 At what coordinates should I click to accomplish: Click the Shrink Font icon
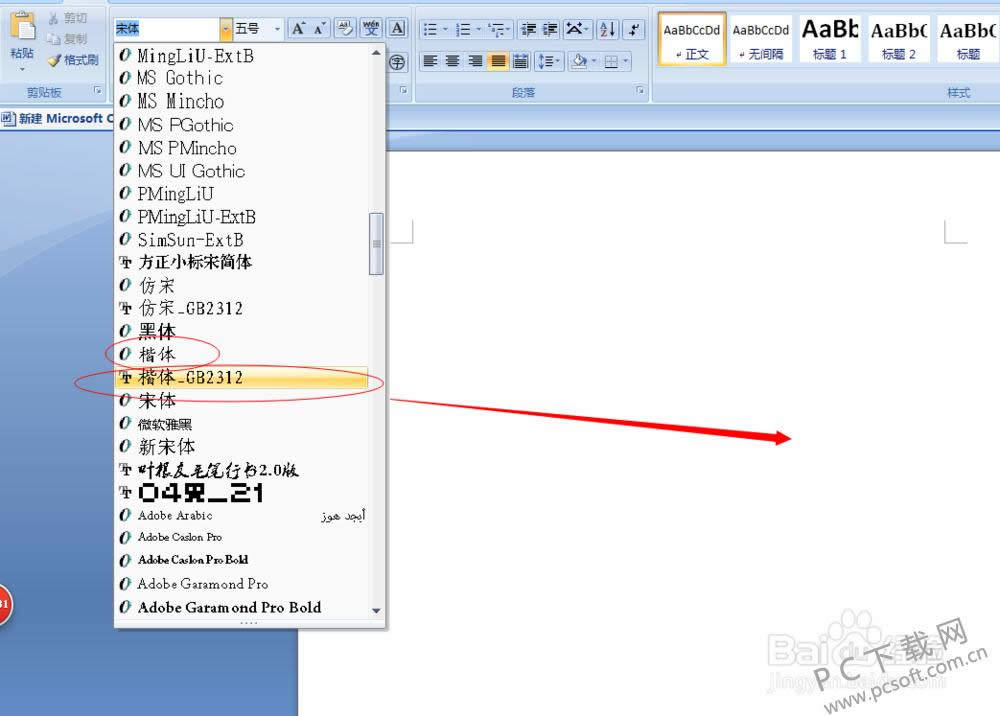(318, 28)
